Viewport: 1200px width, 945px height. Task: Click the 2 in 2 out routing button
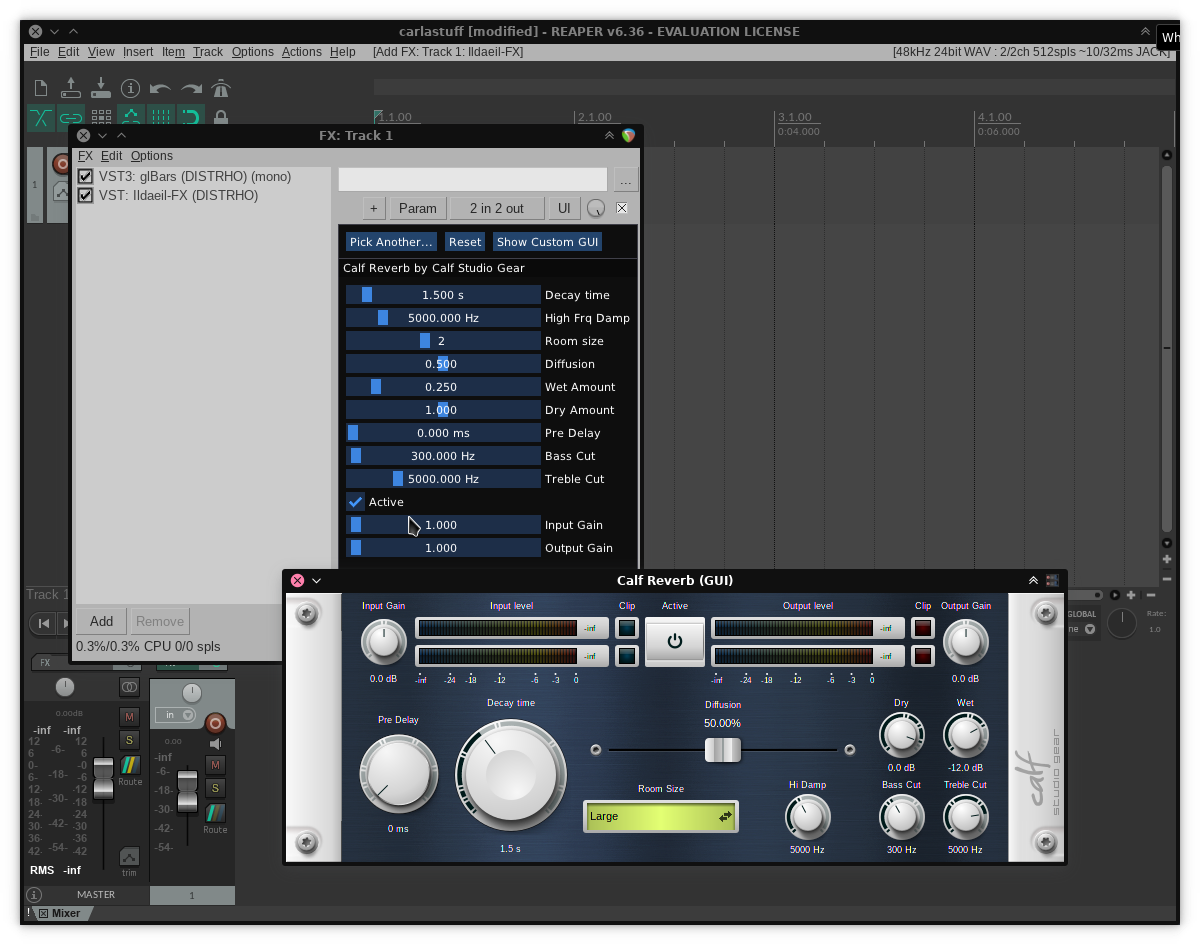[497, 208]
